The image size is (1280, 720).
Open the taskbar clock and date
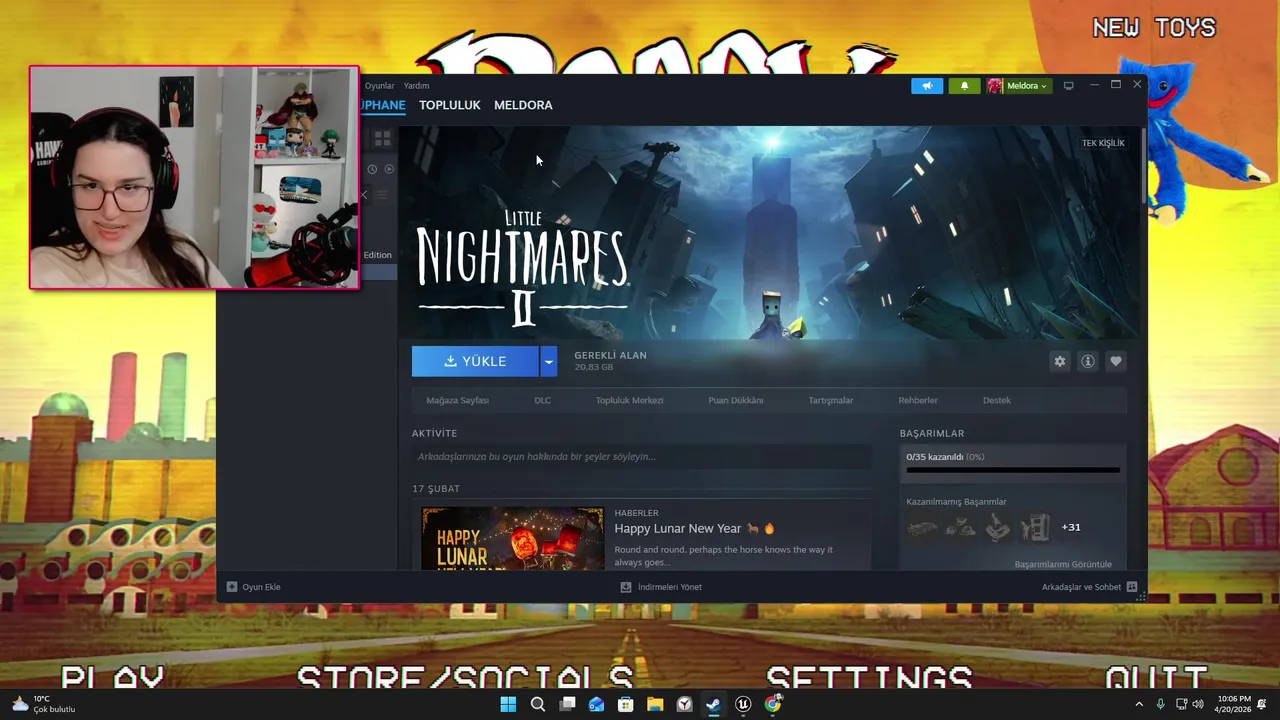1234,704
